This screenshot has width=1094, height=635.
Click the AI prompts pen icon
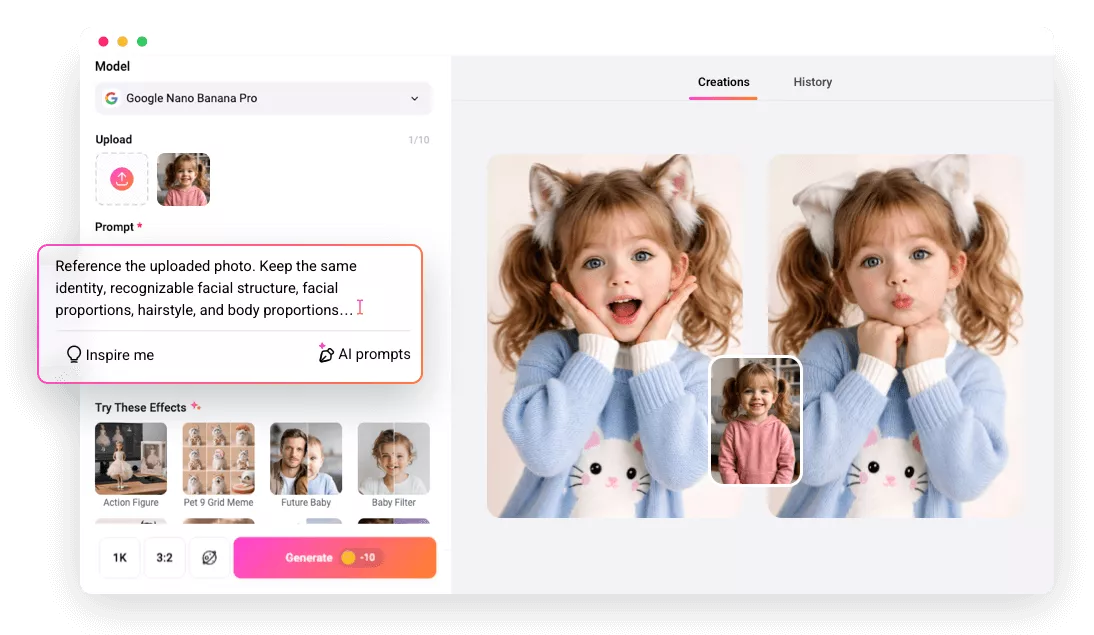pyautogui.click(x=325, y=354)
